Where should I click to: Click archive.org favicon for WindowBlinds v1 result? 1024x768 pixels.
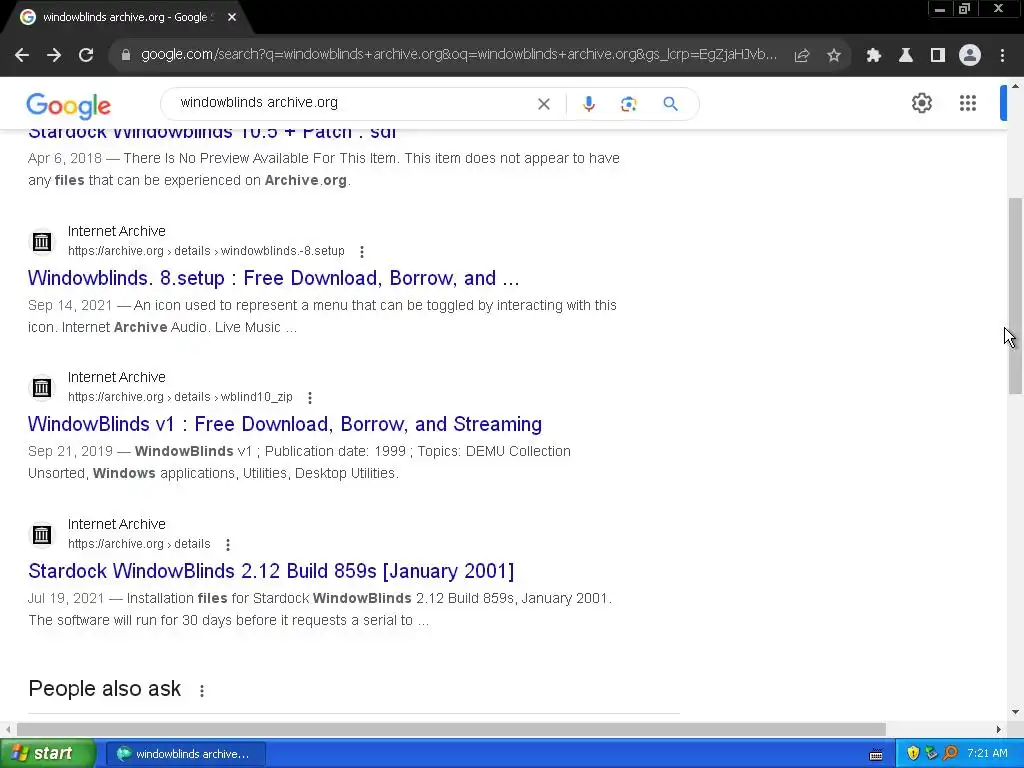coord(42,388)
